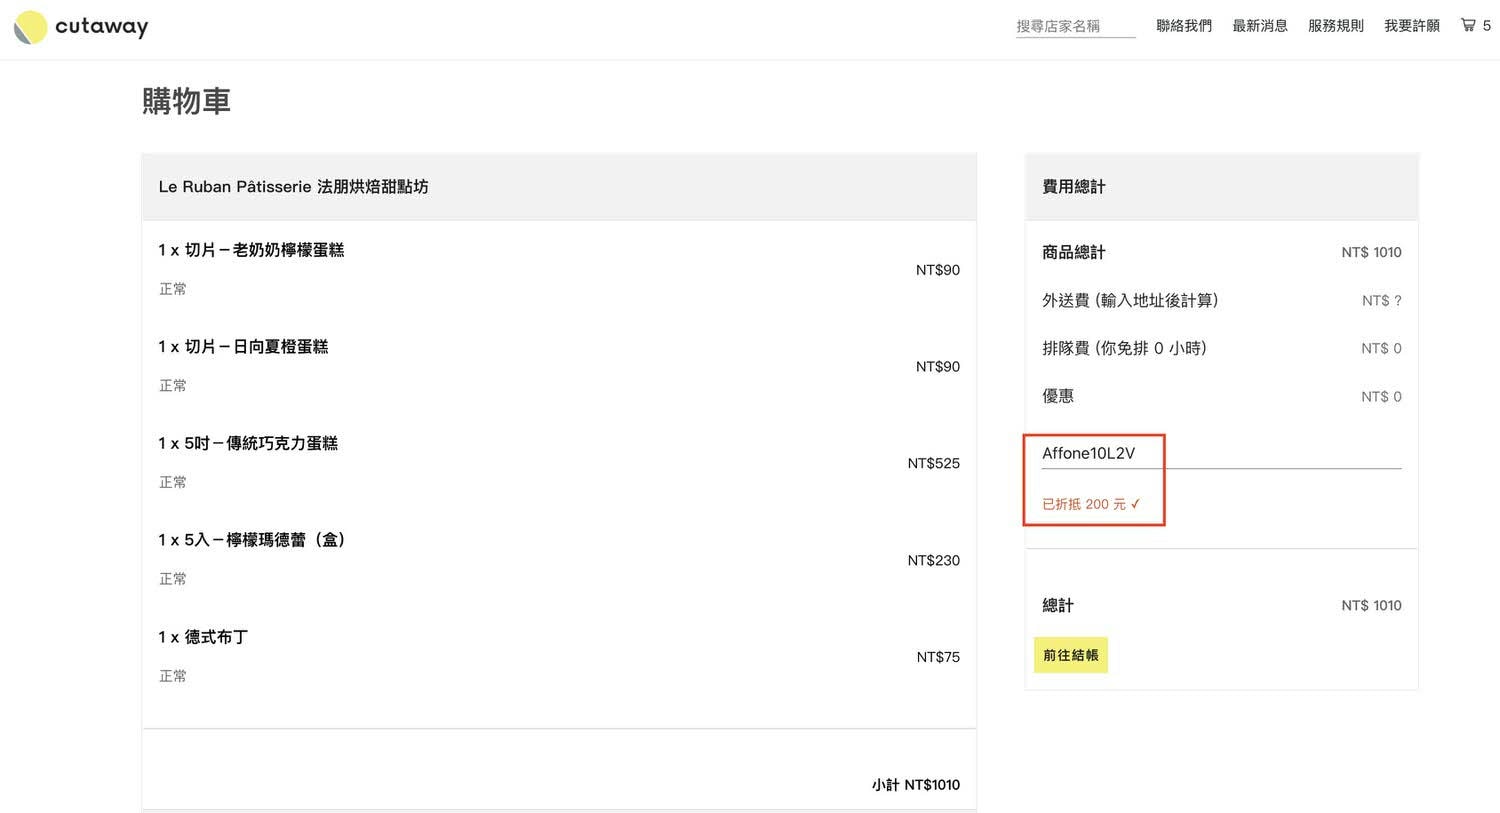1500x813 pixels.
Task: Click the cutaway brand text
Action: [101, 27]
